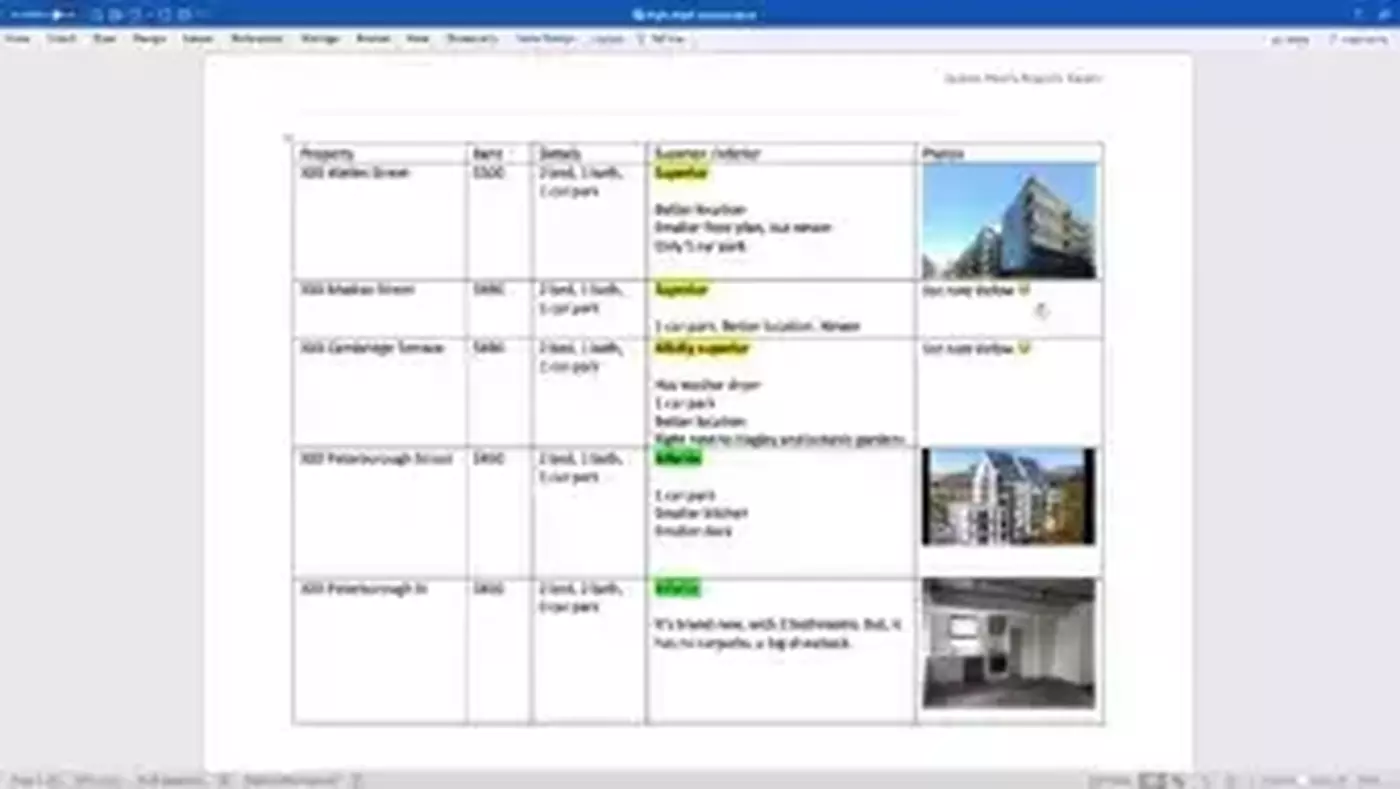Click the Tell me lightbulb icon

641,39
